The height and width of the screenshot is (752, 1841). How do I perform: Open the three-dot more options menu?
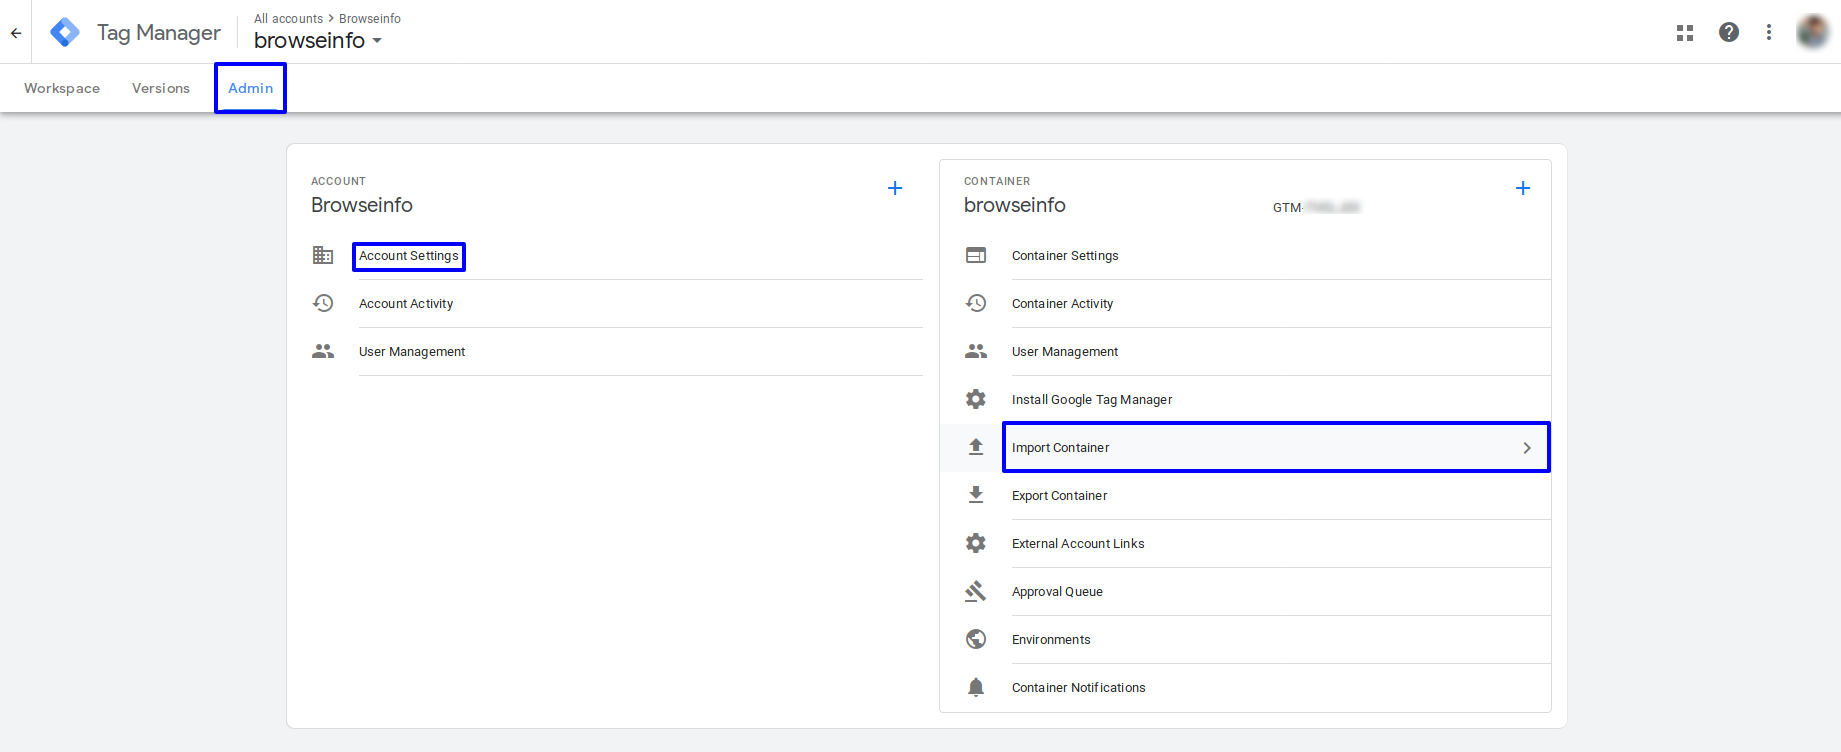1769,33
